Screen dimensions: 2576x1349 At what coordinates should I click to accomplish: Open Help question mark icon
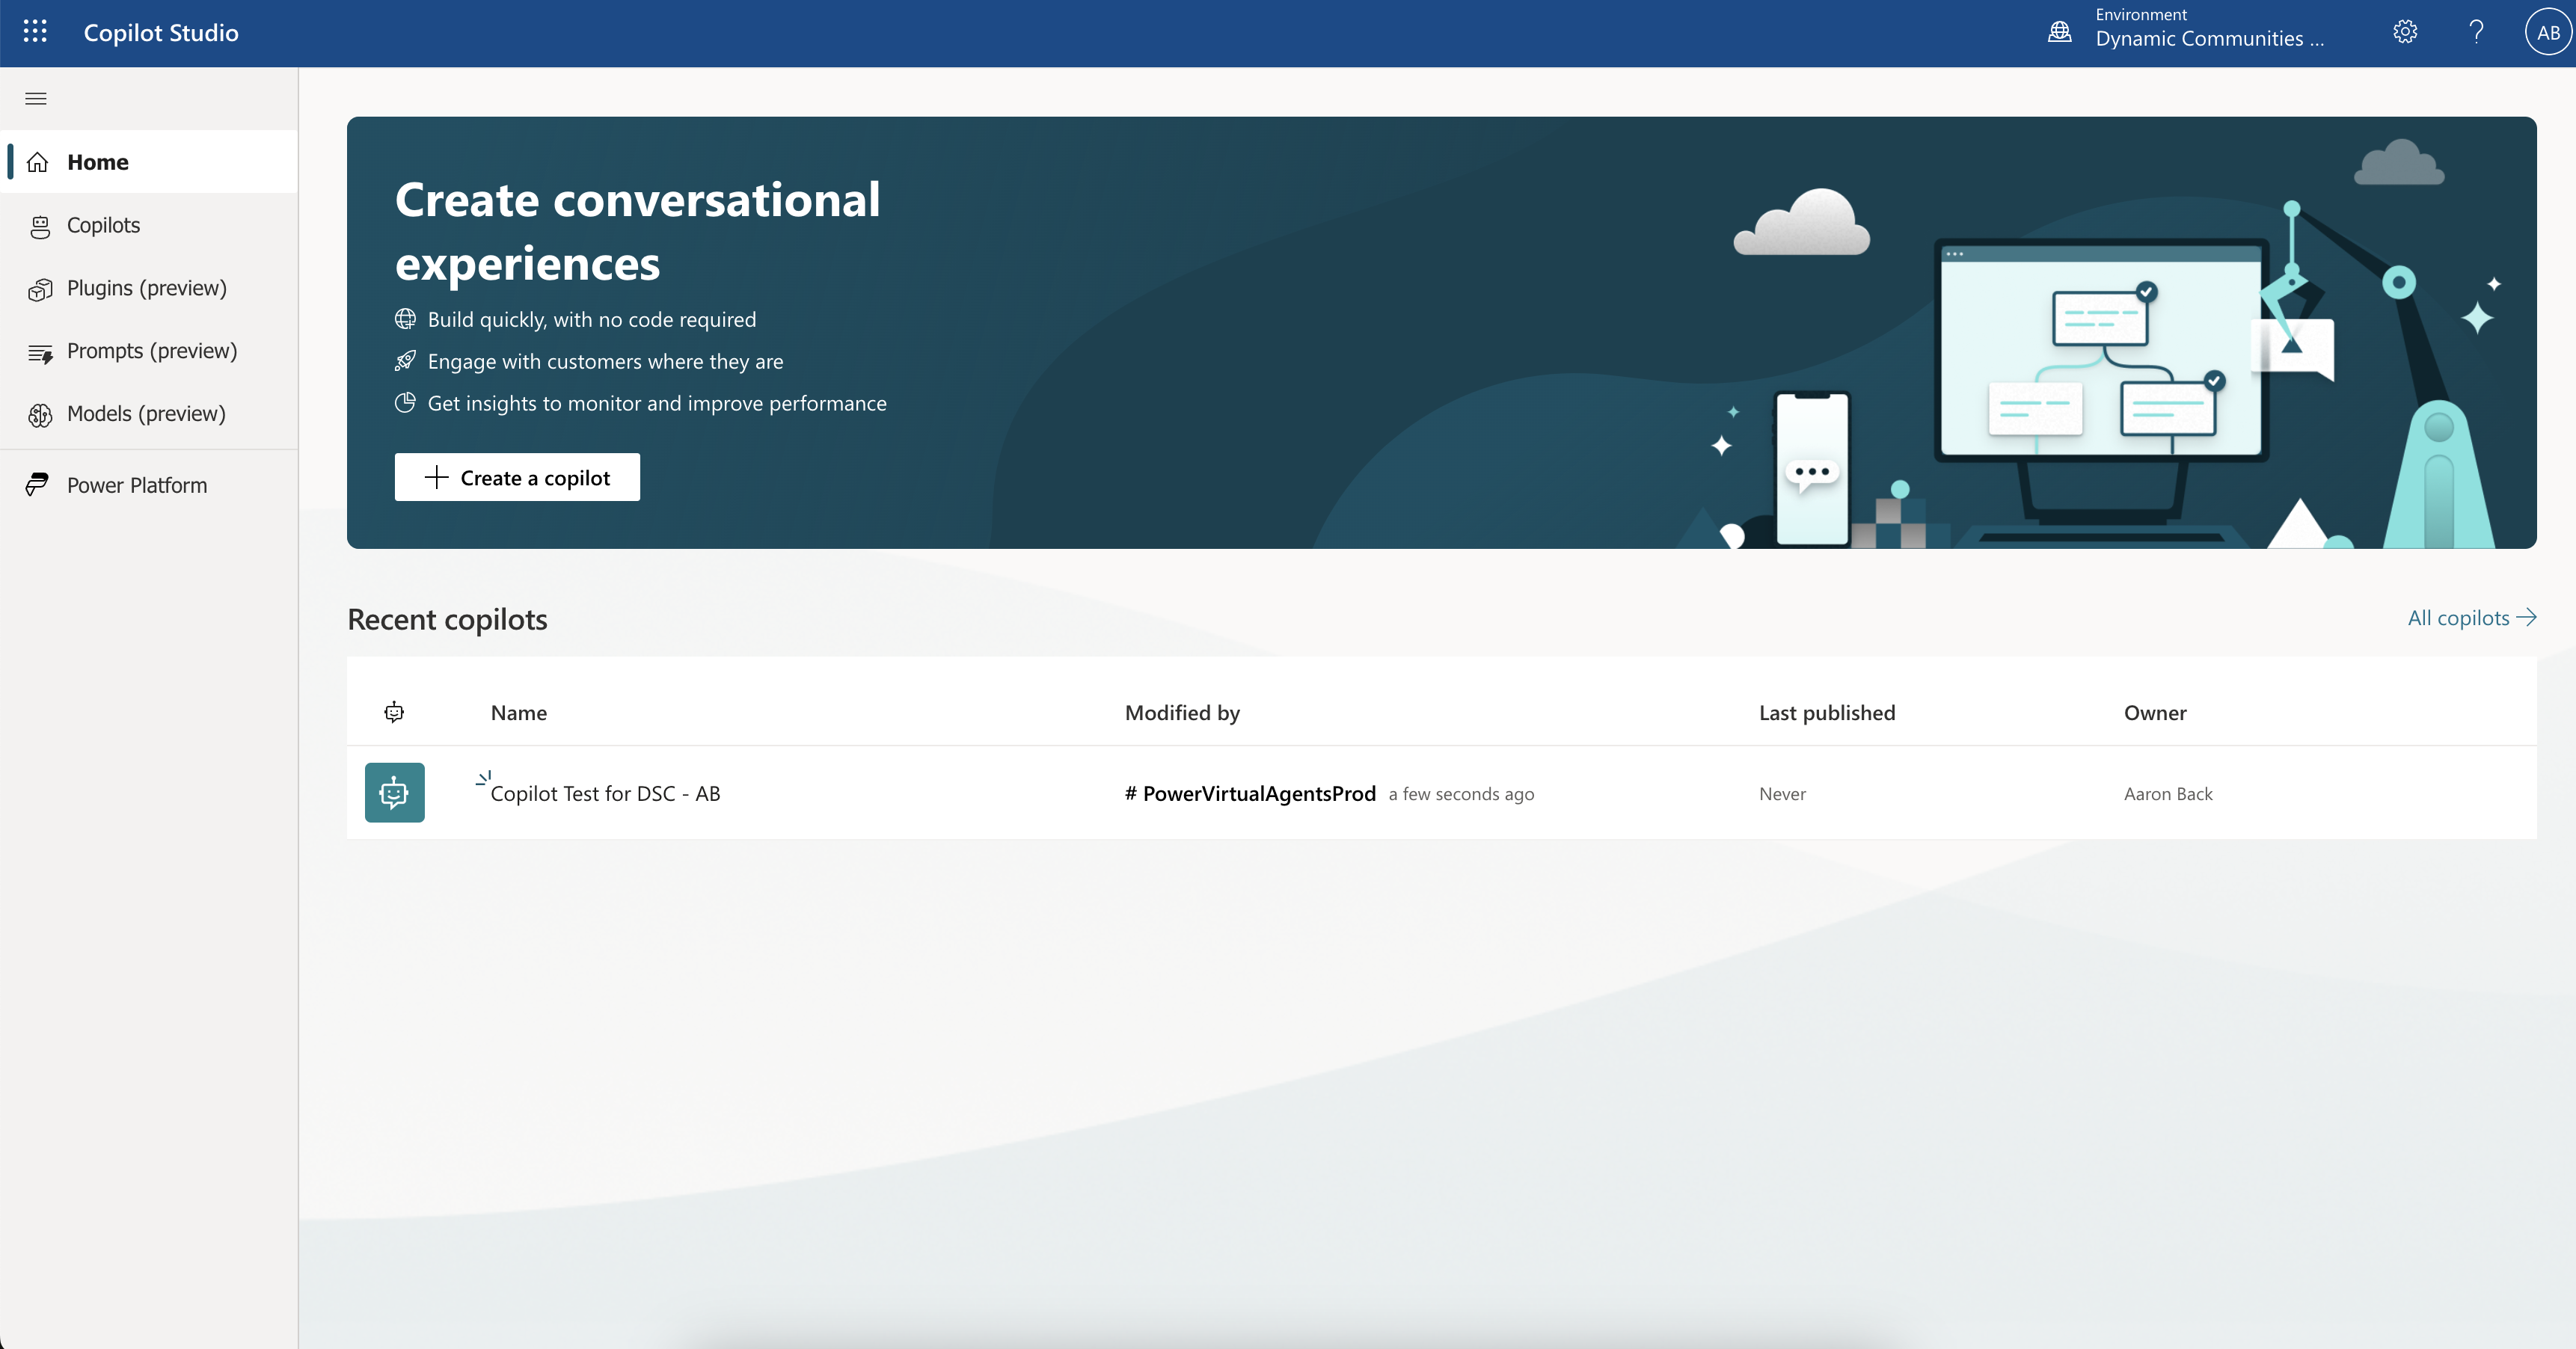(x=2476, y=32)
